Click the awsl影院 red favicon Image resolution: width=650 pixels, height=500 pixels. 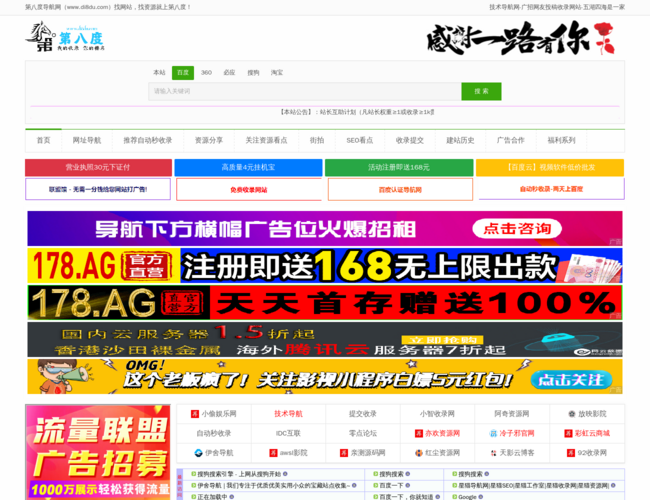[273, 453]
